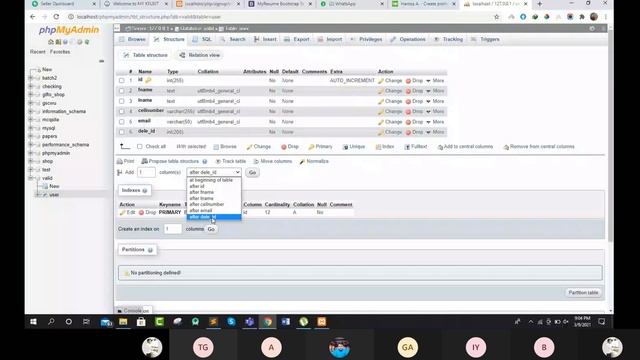Click the red Drop icon for PRIMARY index
Image resolution: width=640 pixels, height=360 pixels.
[141, 213]
